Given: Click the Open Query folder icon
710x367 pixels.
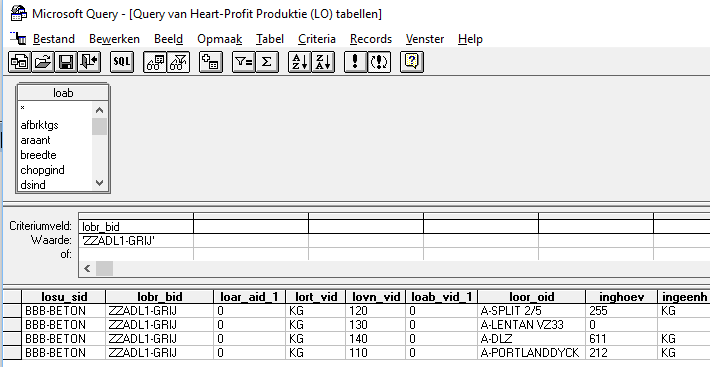Looking at the screenshot, I should pyautogui.click(x=43, y=62).
